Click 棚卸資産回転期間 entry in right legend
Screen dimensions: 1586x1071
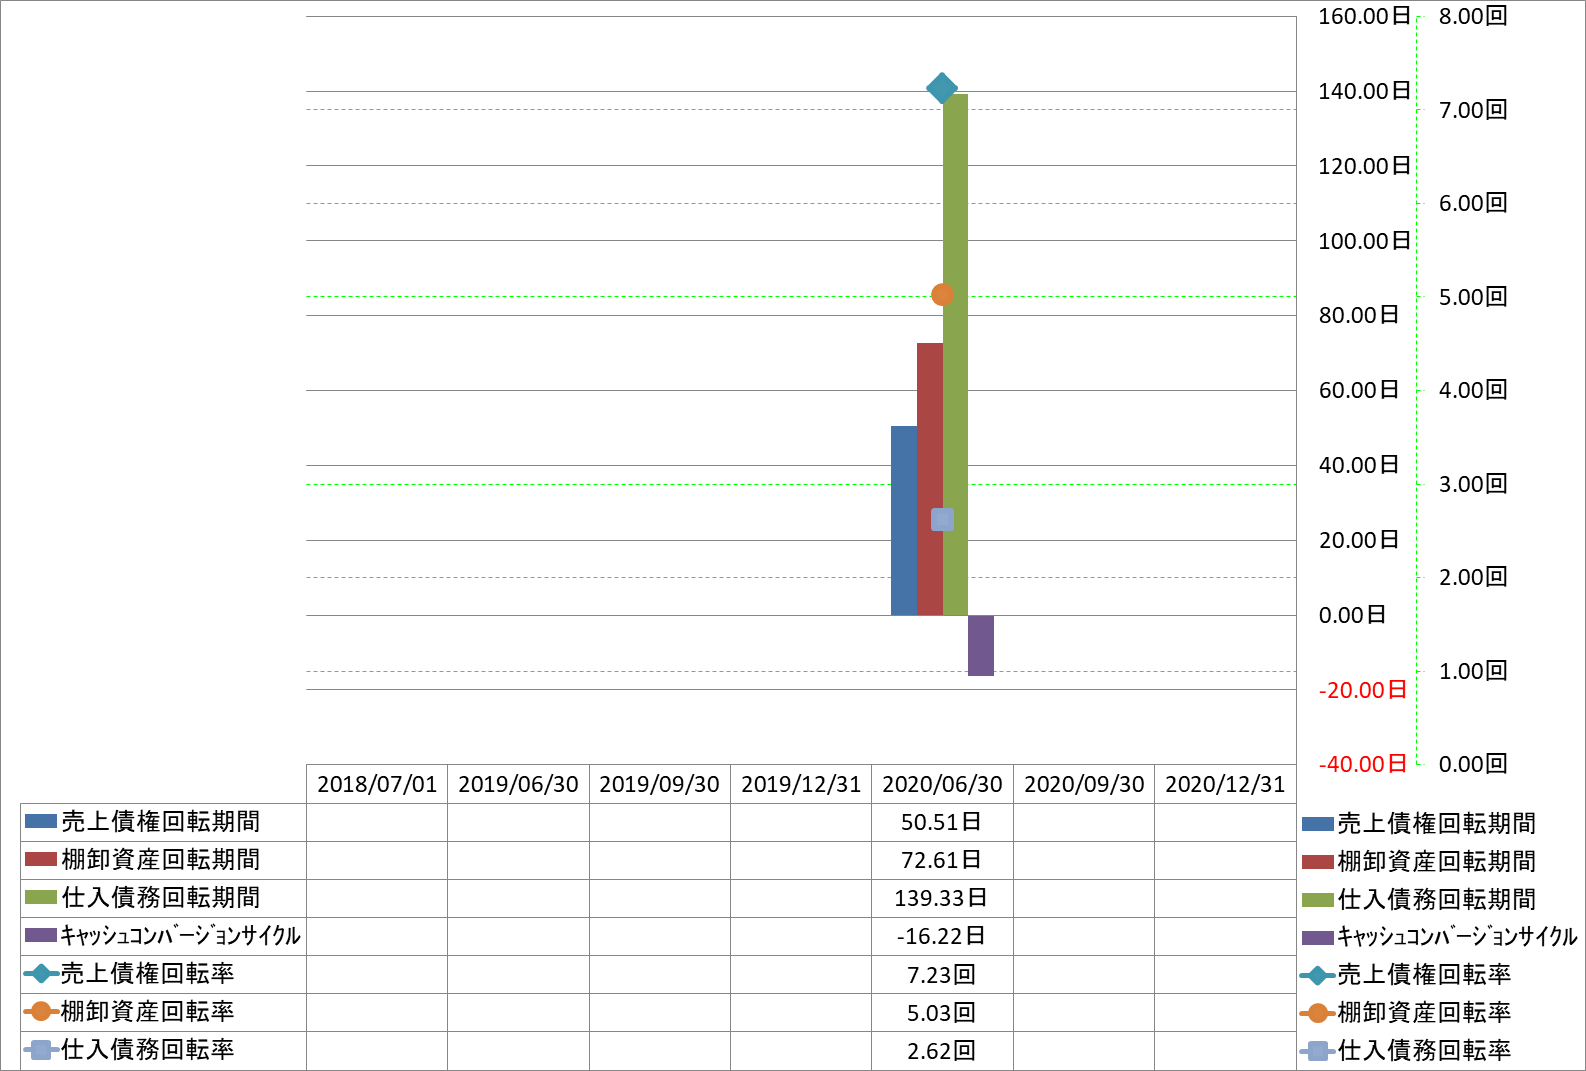[1419, 862]
